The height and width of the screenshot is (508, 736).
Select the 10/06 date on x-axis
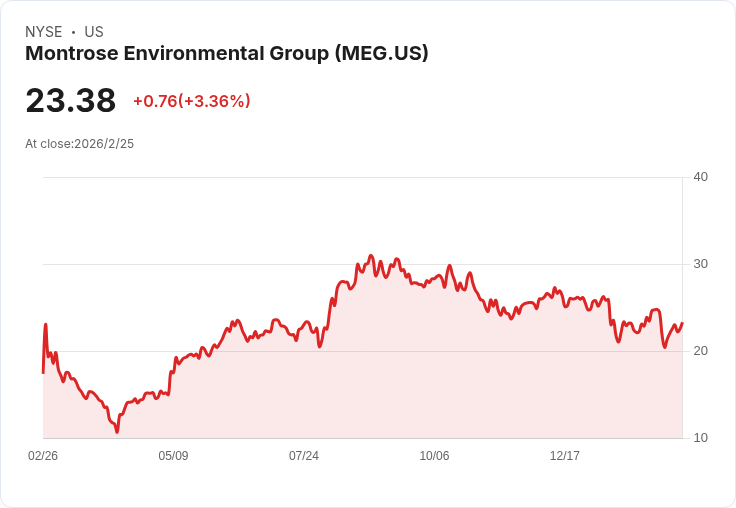(434, 456)
